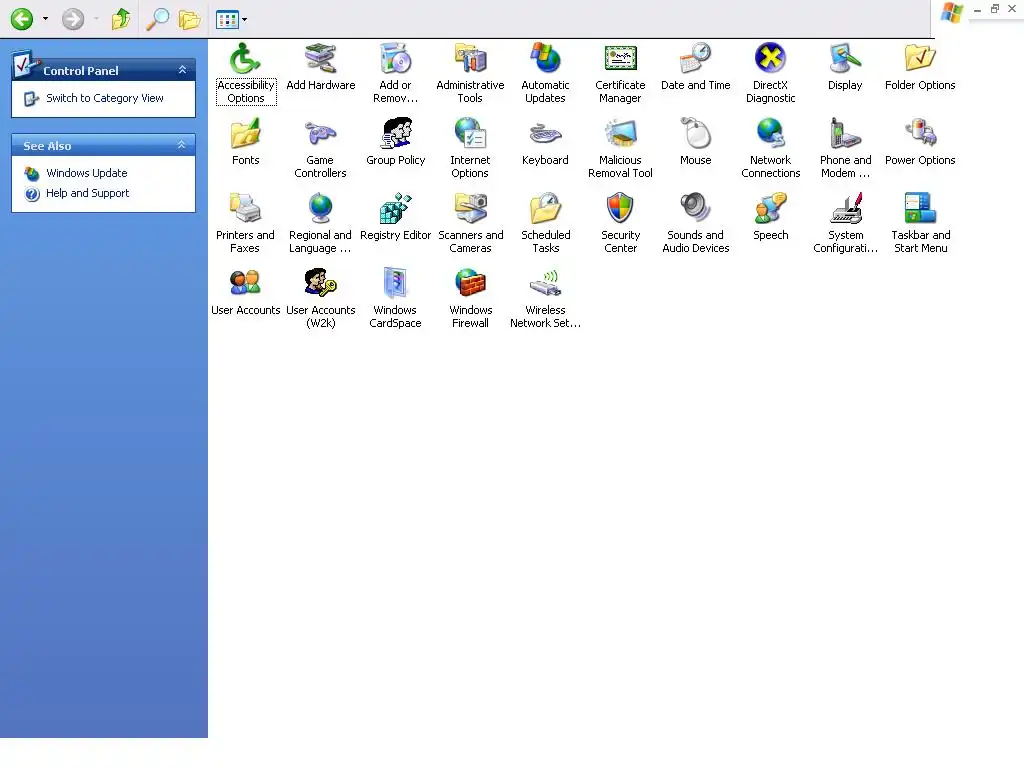Image resolution: width=1024 pixels, height=768 pixels.
Task: Open Game Controllers
Action: pos(320,148)
